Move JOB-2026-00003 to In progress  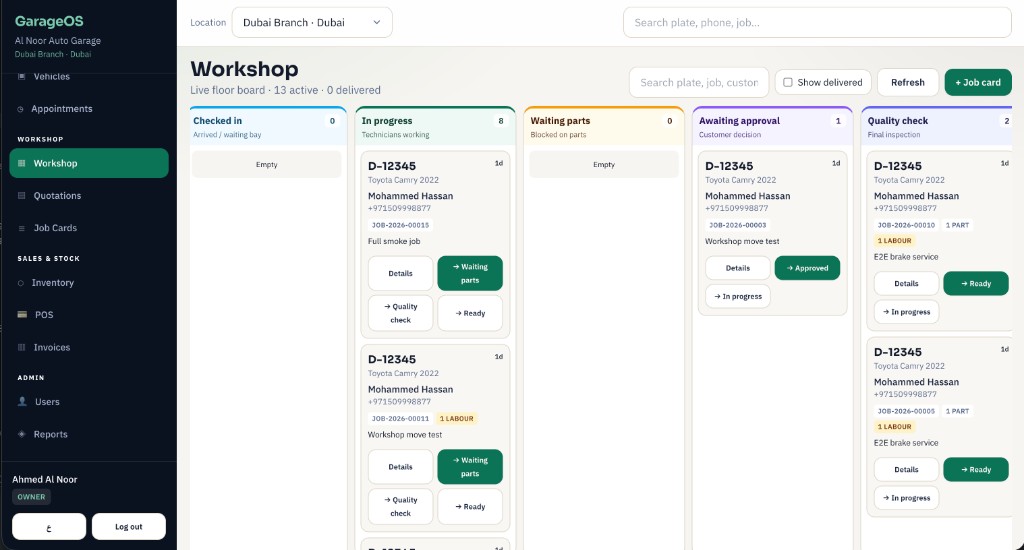(738, 296)
